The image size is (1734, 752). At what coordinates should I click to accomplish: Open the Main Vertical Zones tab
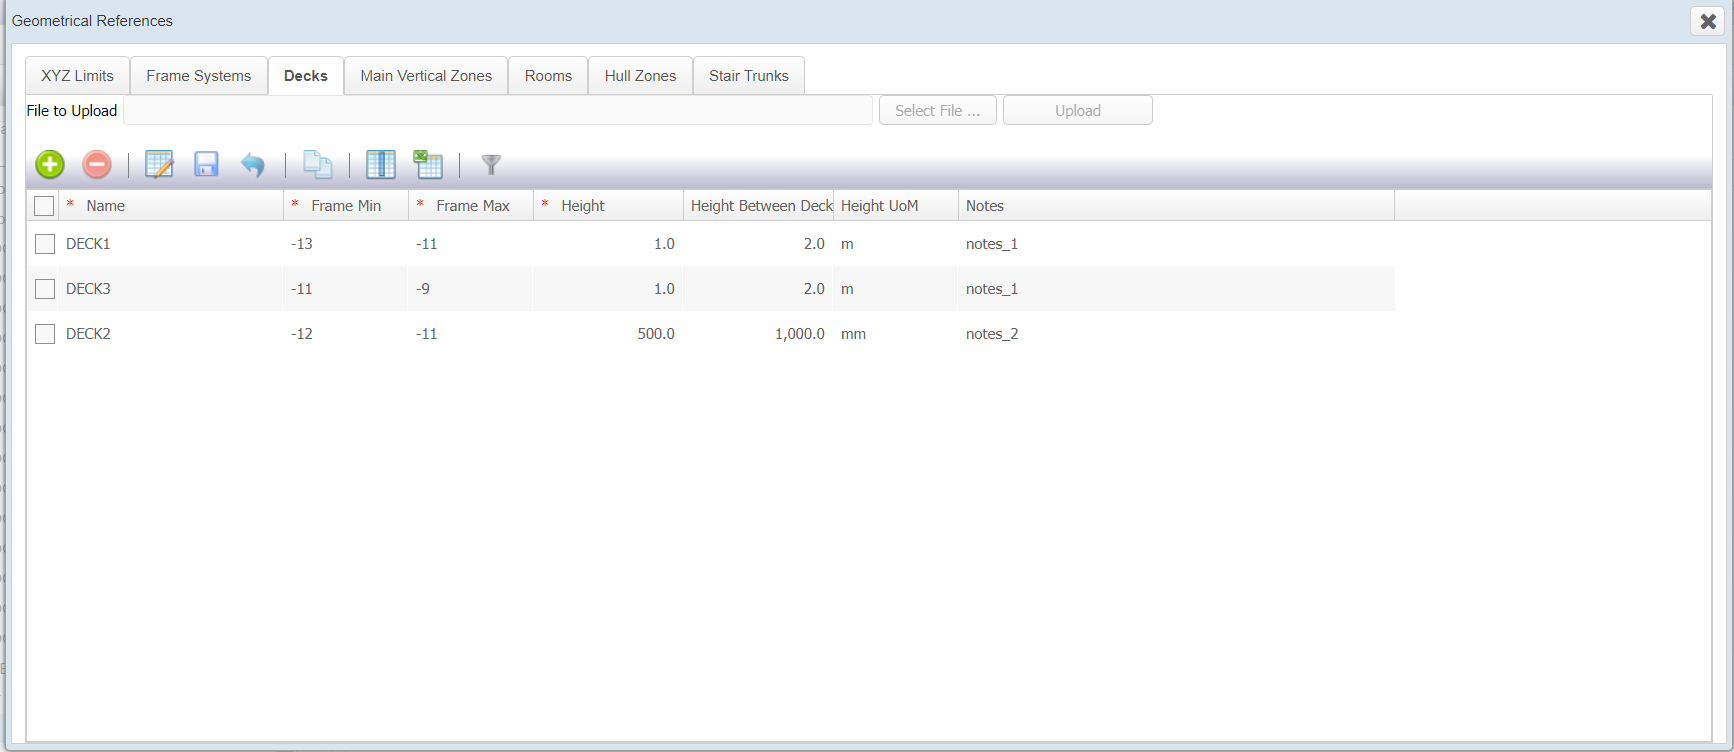426,76
